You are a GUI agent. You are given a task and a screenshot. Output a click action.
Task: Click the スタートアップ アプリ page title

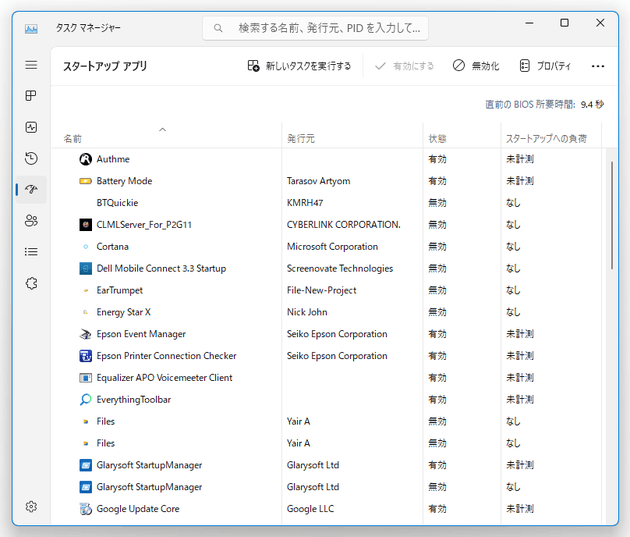pyautogui.click(x=105, y=66)
